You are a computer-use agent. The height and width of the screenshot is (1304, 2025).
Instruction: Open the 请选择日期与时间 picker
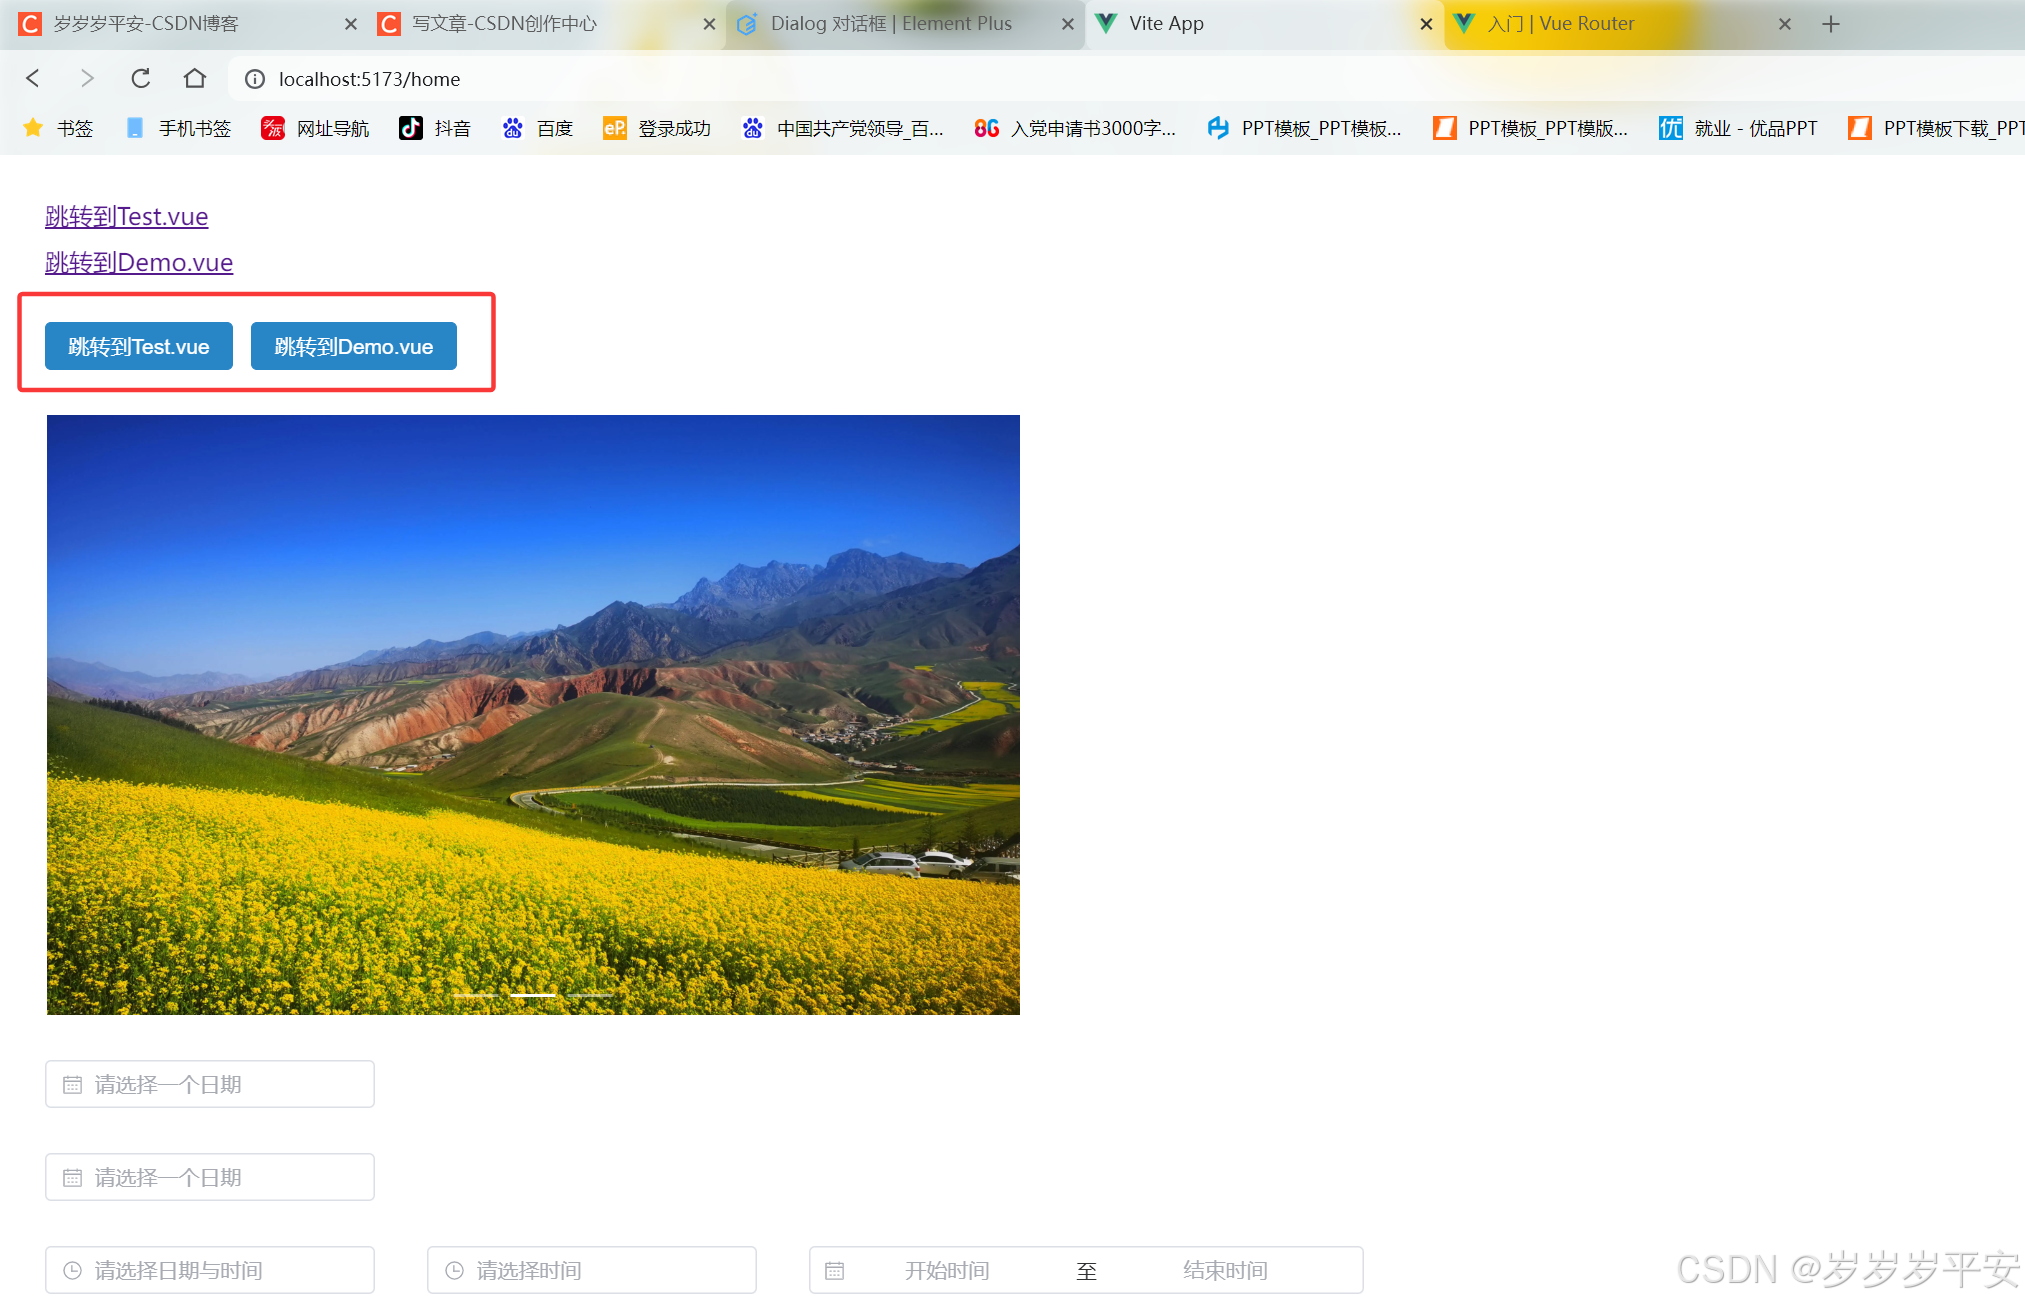pyautogui.click(x=210, y=1270)
